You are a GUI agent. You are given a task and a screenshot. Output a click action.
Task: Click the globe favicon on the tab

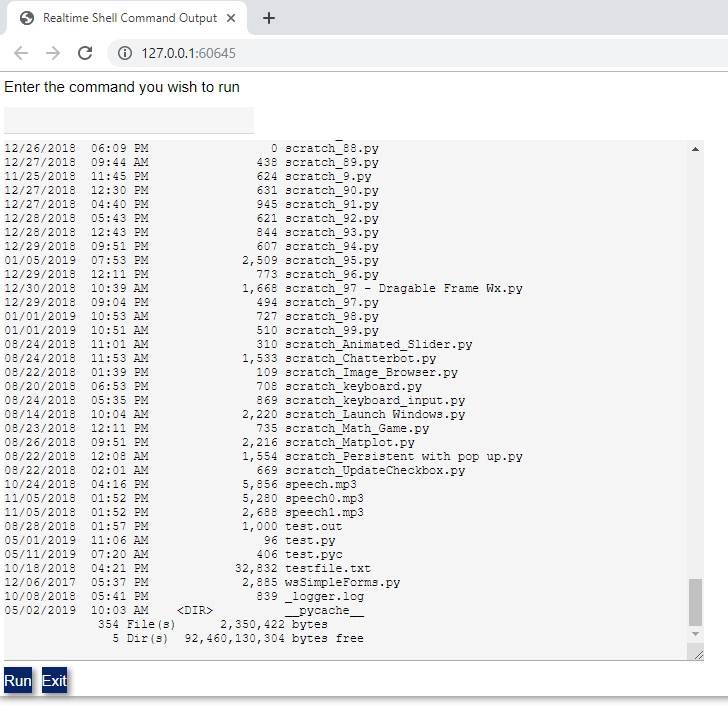27,18
